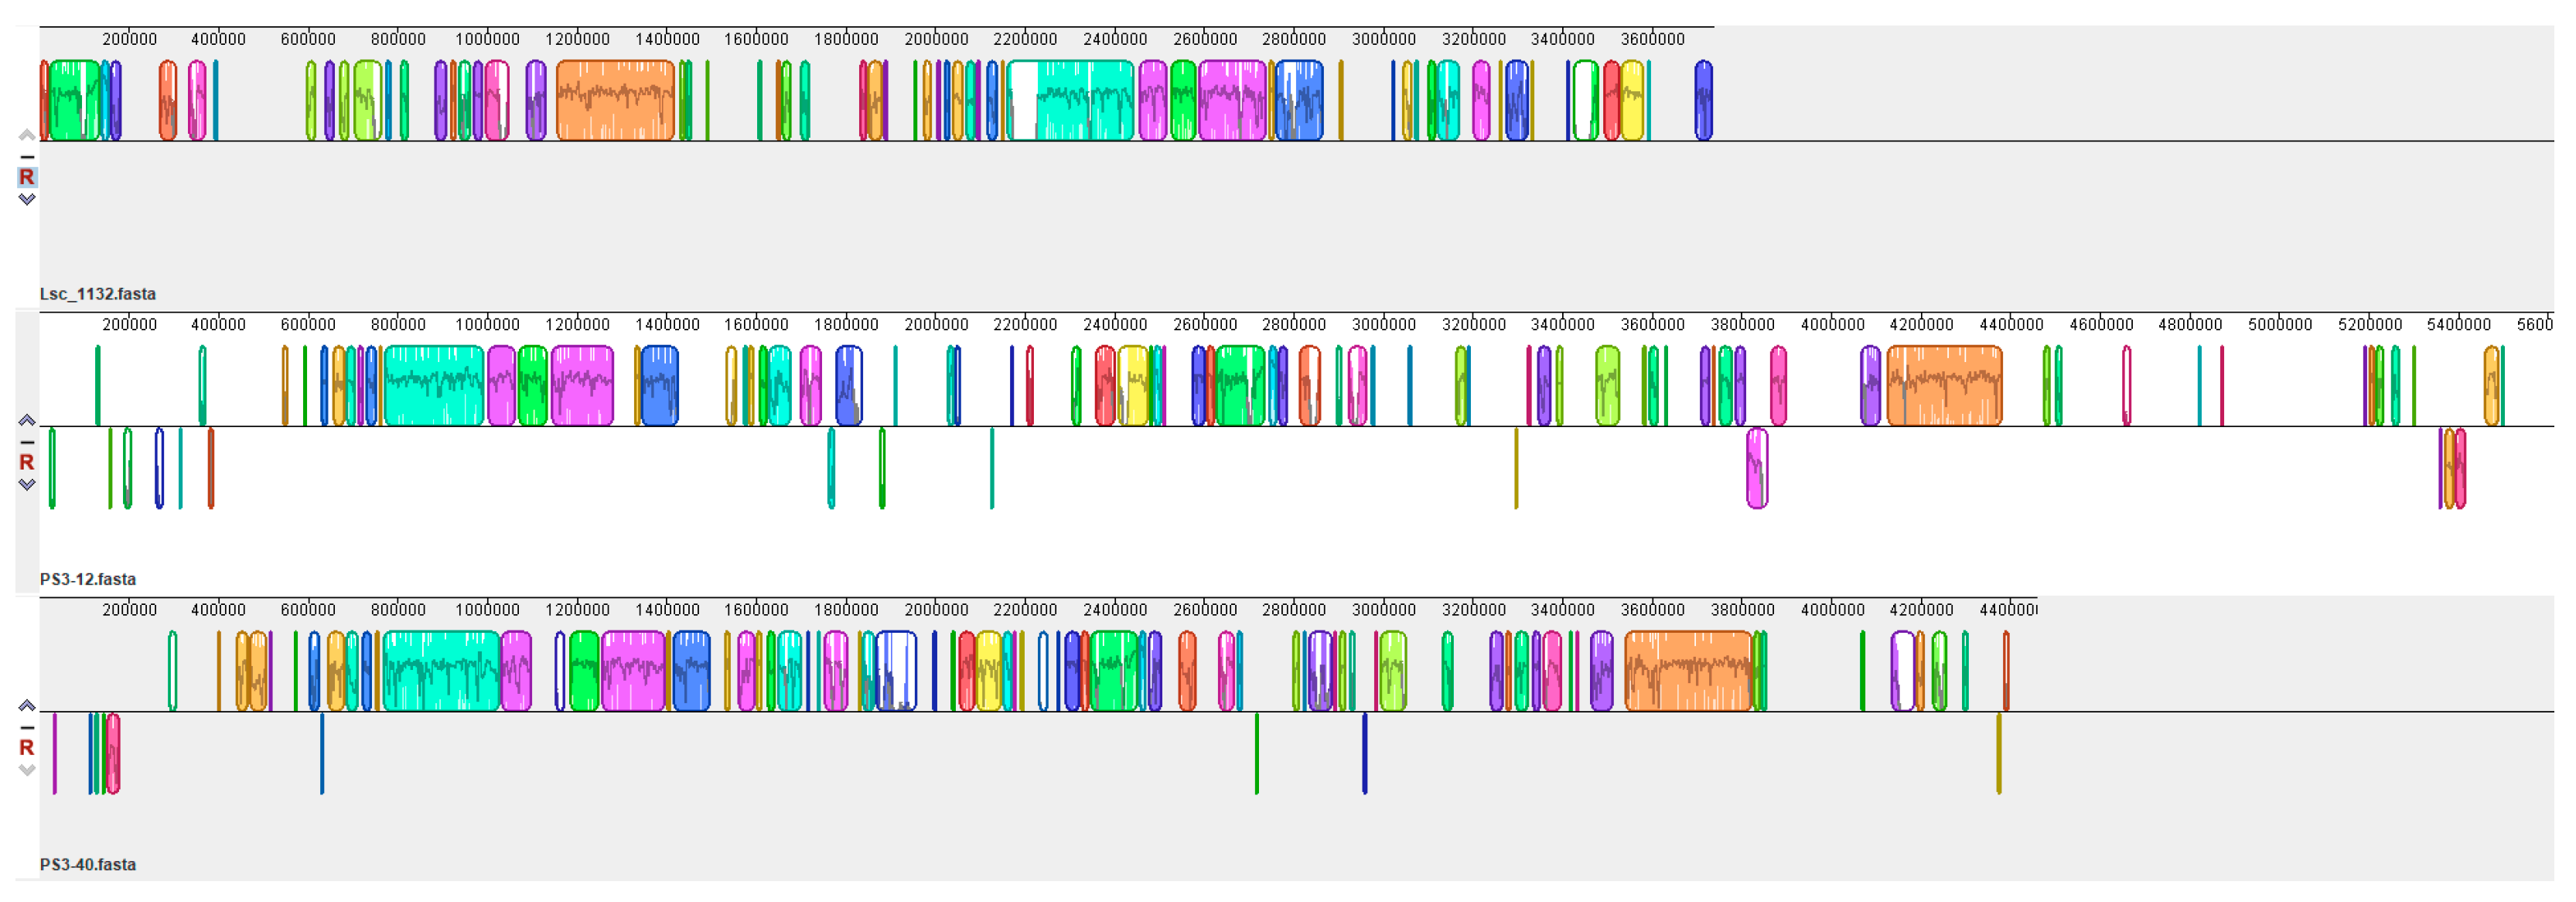
Task: Select large orange block in Lsc_1132.fasta
Action: click(615, 100)
